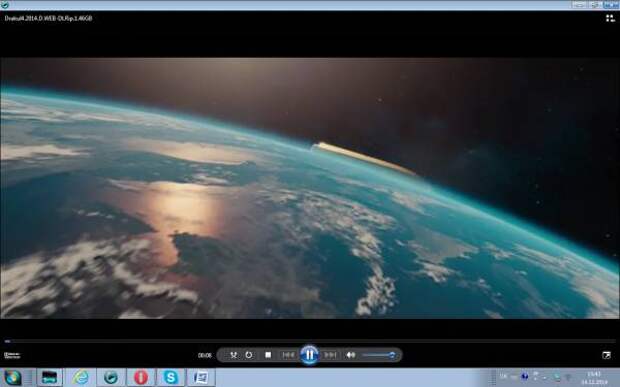620x387 pixels.
Task: Skip to the previous track
Action: 288,355
